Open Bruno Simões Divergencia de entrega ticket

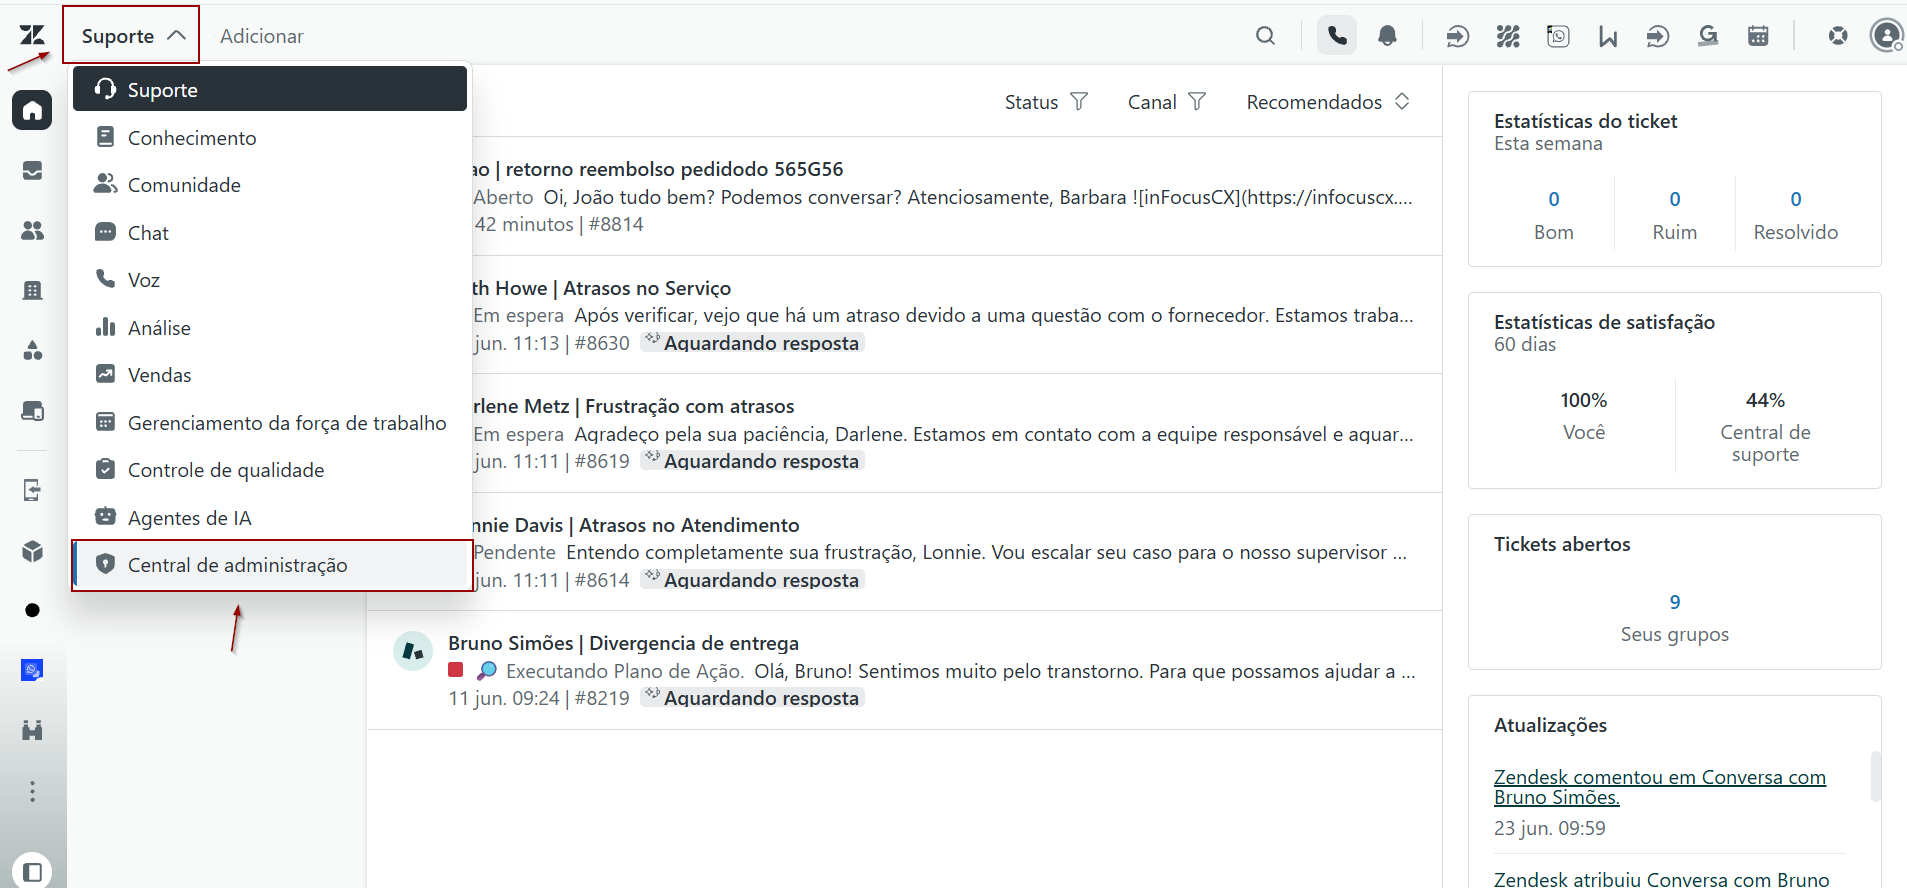coord(905,670)
